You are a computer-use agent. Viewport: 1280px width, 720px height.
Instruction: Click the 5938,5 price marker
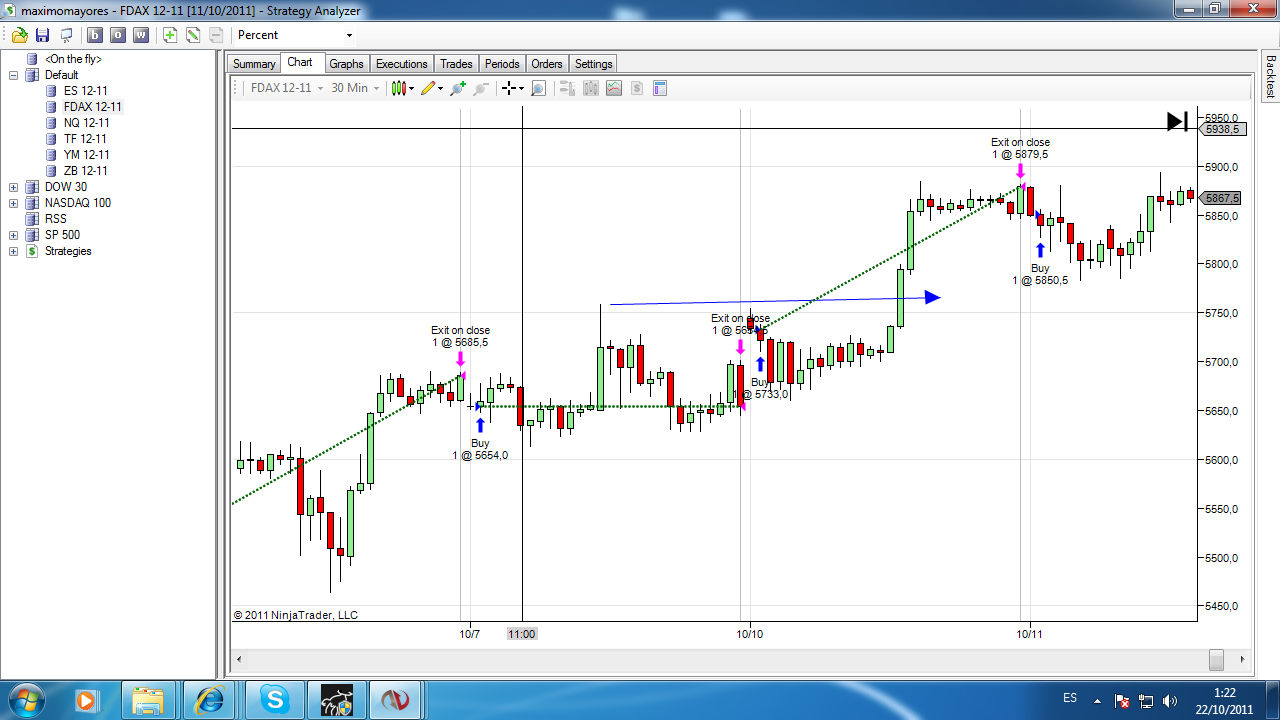click(x=1222, y=129)
